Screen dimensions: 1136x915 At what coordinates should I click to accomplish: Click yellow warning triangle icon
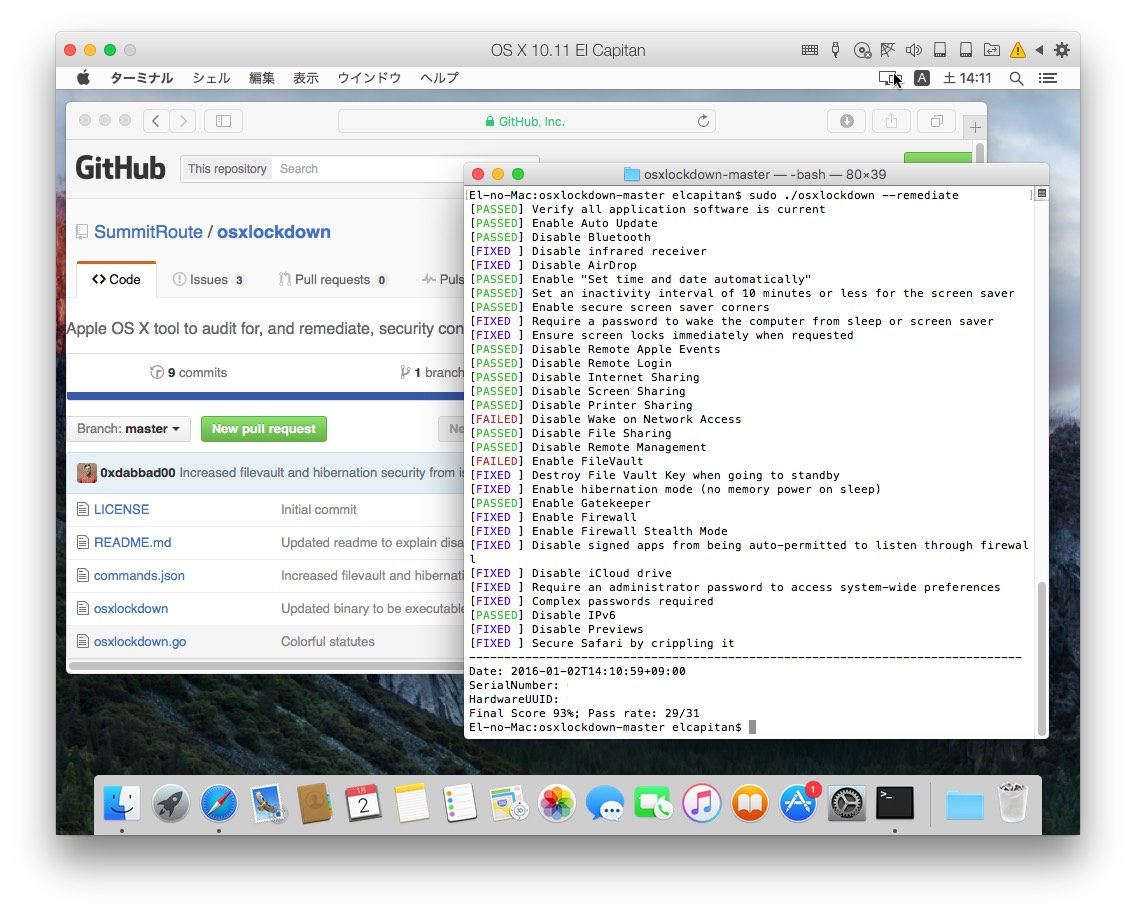tap(1018, 50)
